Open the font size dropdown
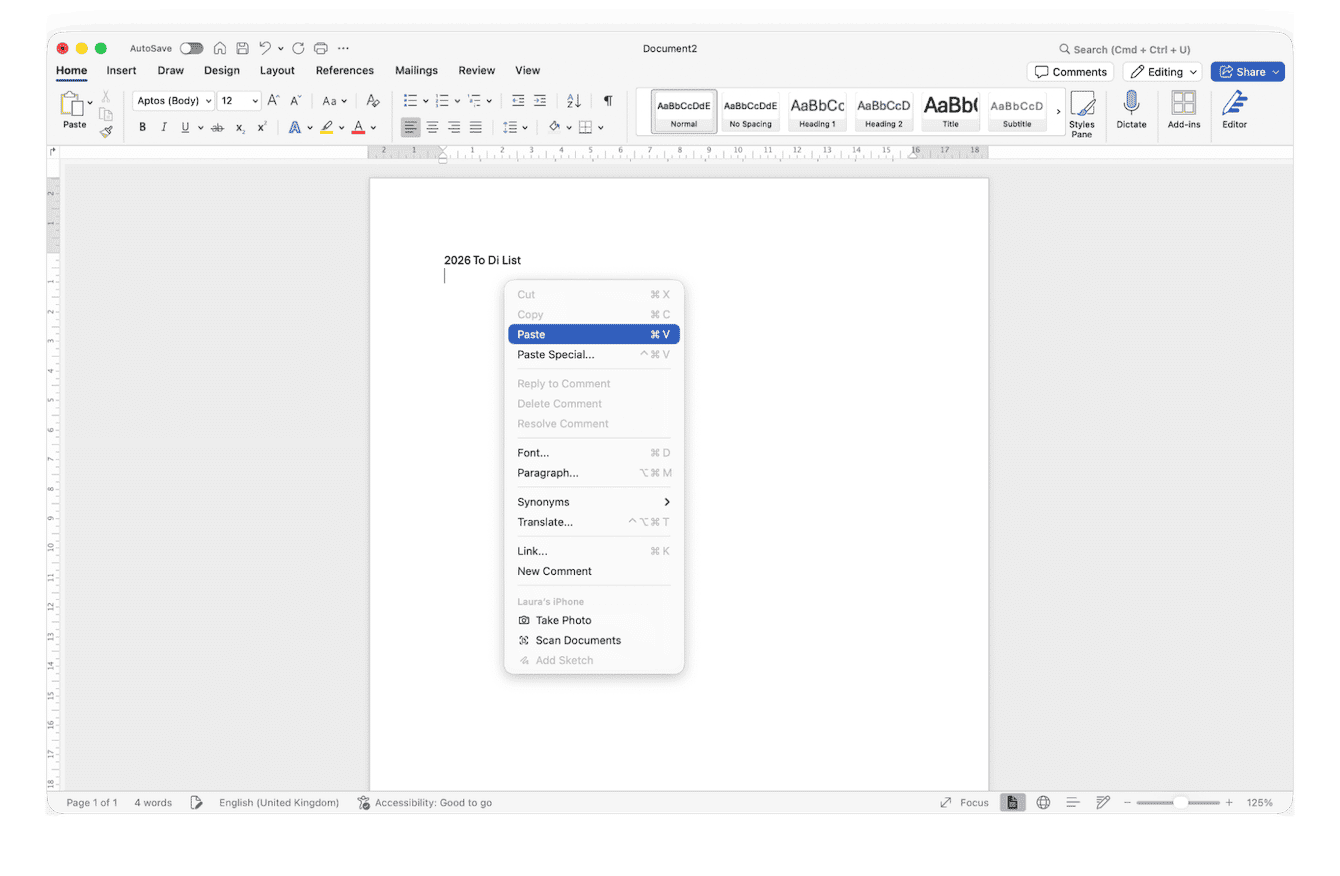The image size is (1340, 876). [x=253, y=100]
